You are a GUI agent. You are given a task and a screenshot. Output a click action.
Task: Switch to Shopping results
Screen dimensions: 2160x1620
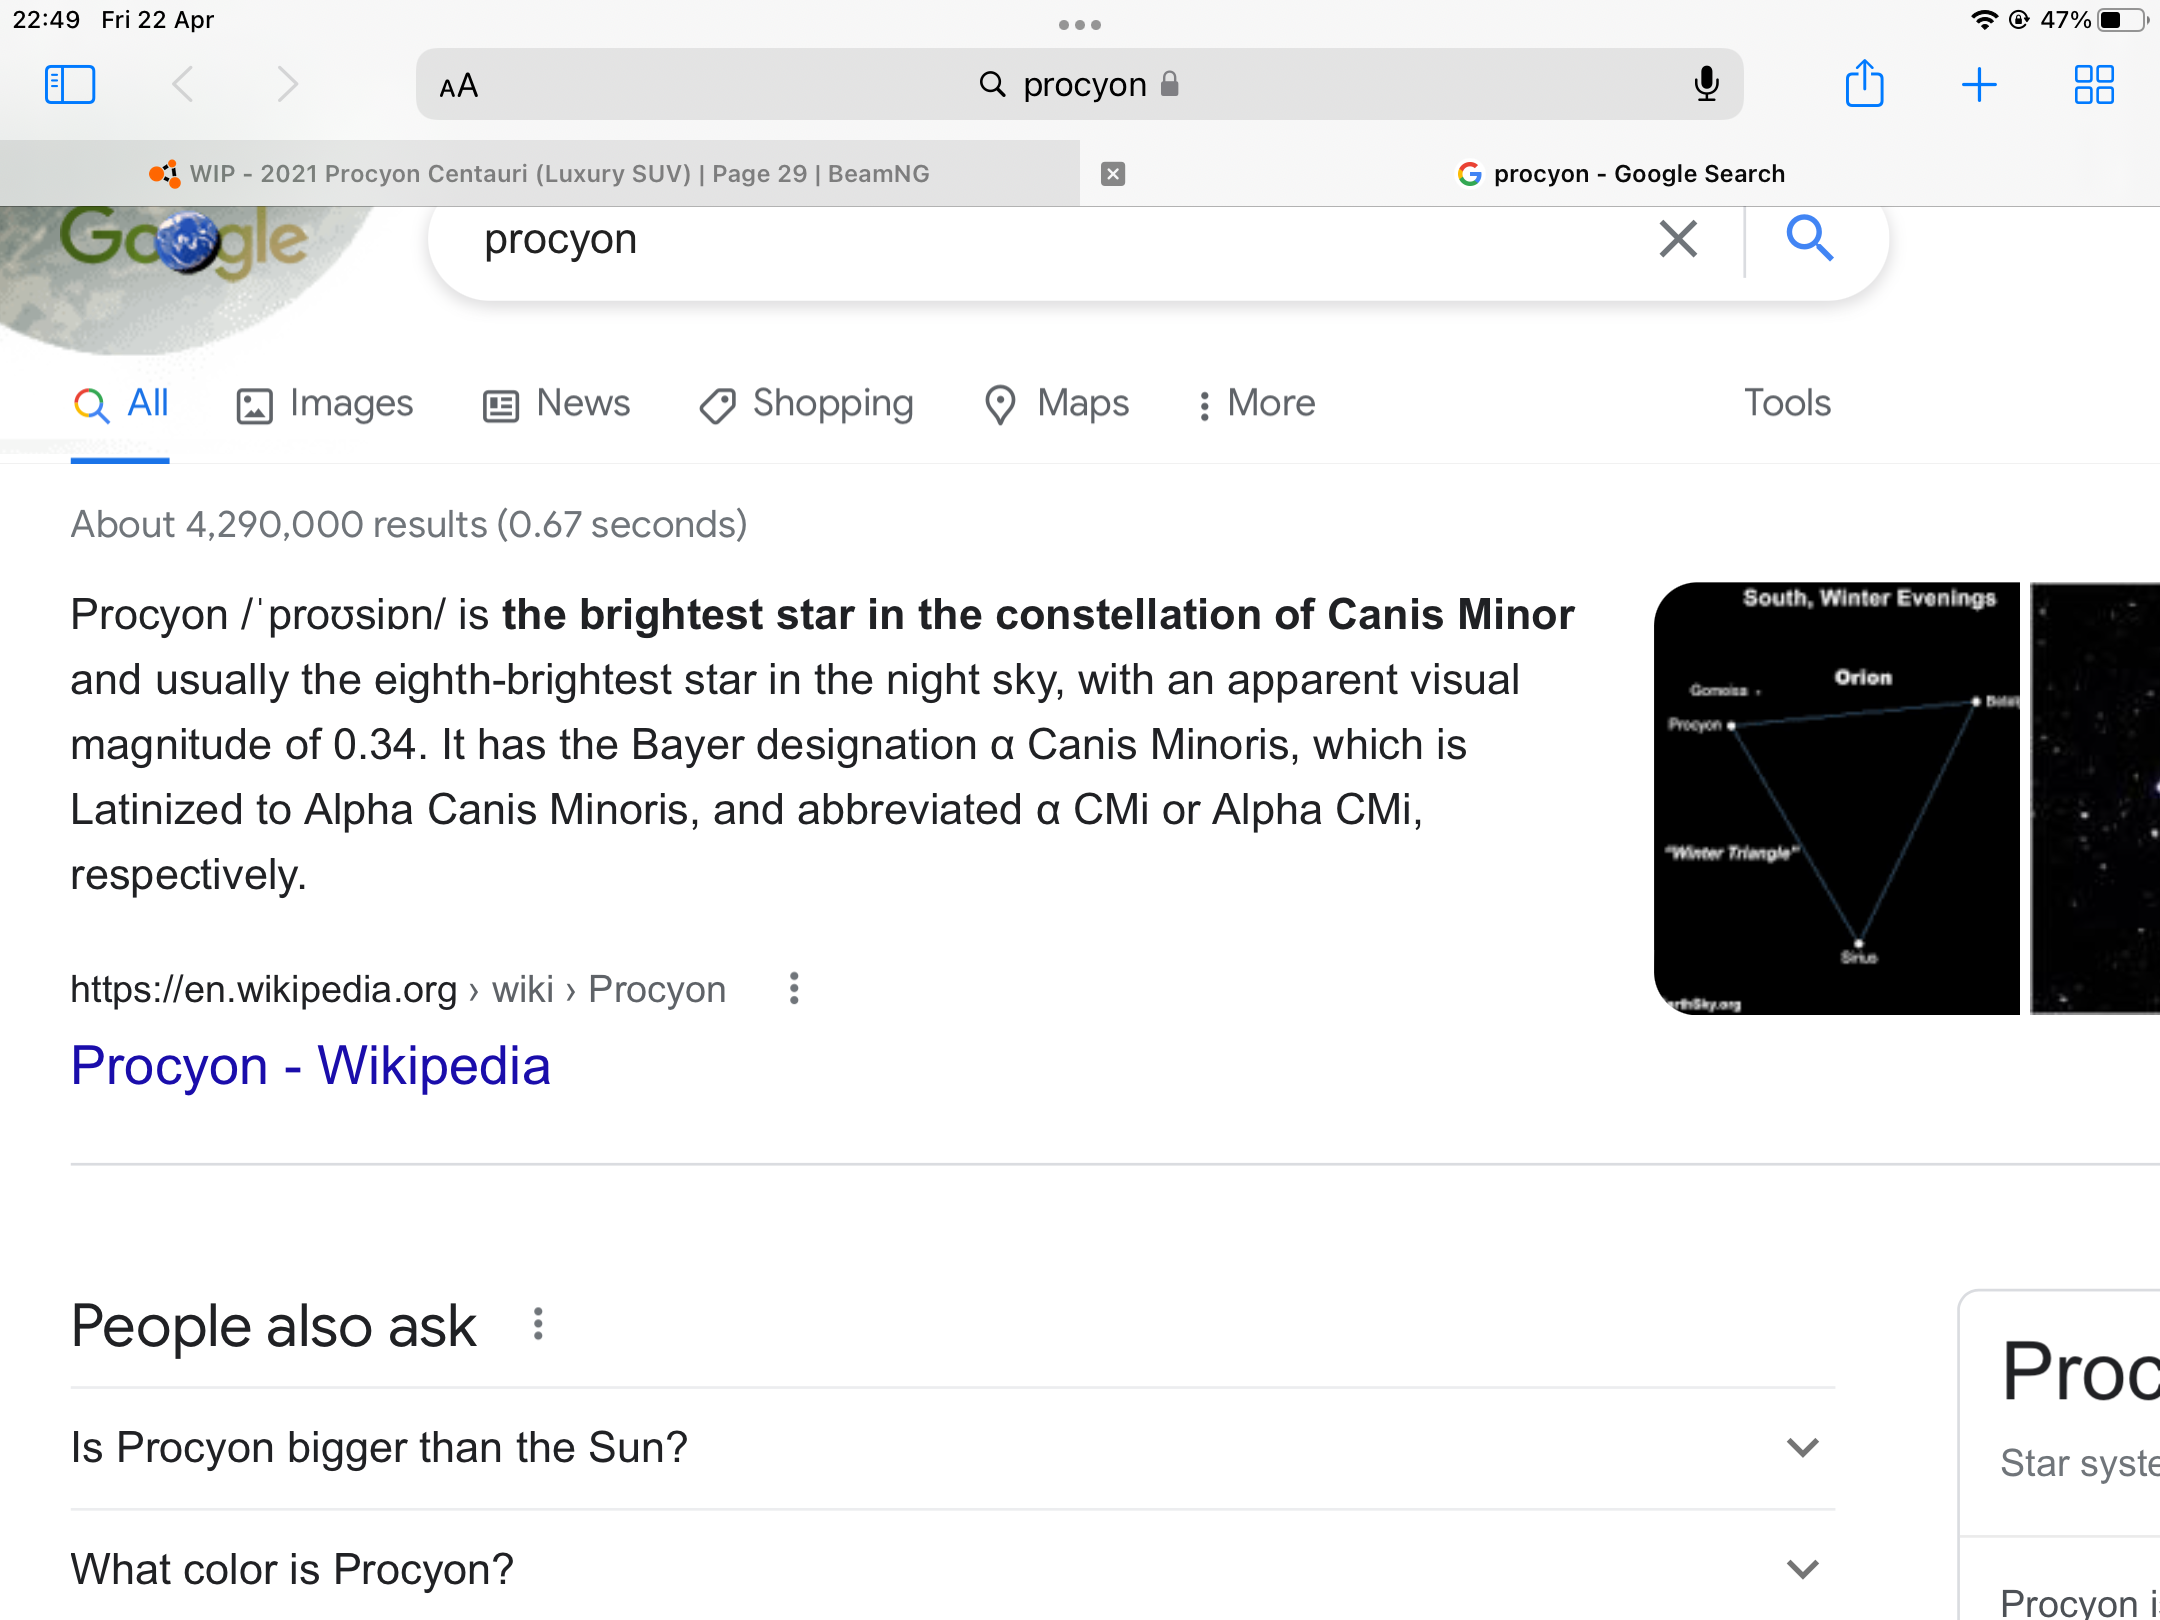pos(806,403)
